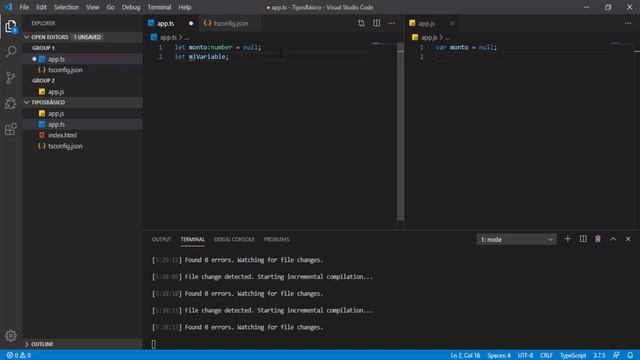640x360 pixels.
Task: Open More Actions for app.js editor group
Action: pos(628,23)
